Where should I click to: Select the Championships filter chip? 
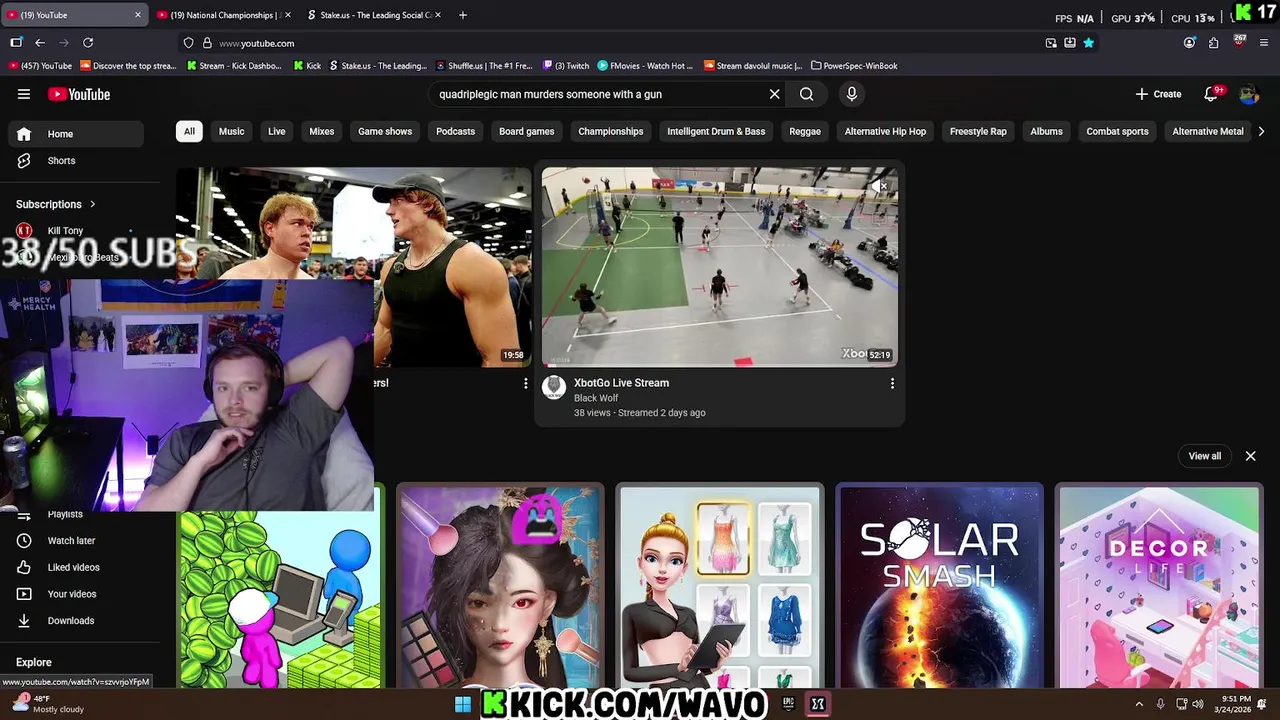pos(611,131)
